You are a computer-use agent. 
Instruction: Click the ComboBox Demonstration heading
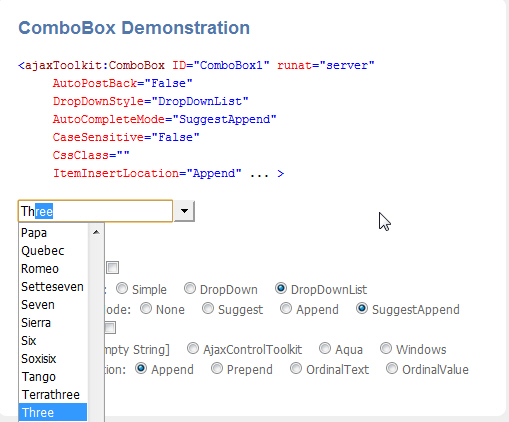134,28
